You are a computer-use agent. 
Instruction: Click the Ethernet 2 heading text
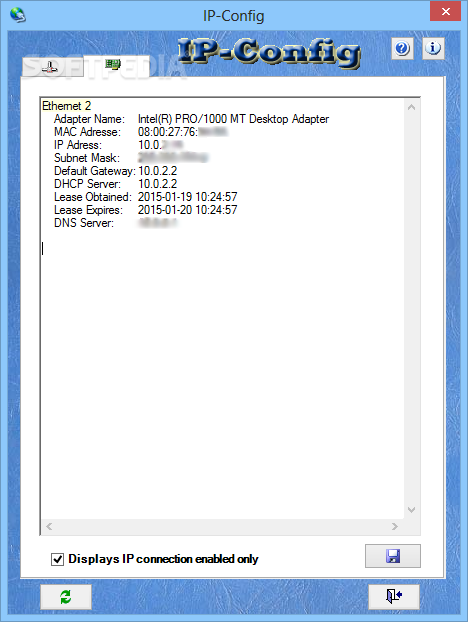[66, 106]
